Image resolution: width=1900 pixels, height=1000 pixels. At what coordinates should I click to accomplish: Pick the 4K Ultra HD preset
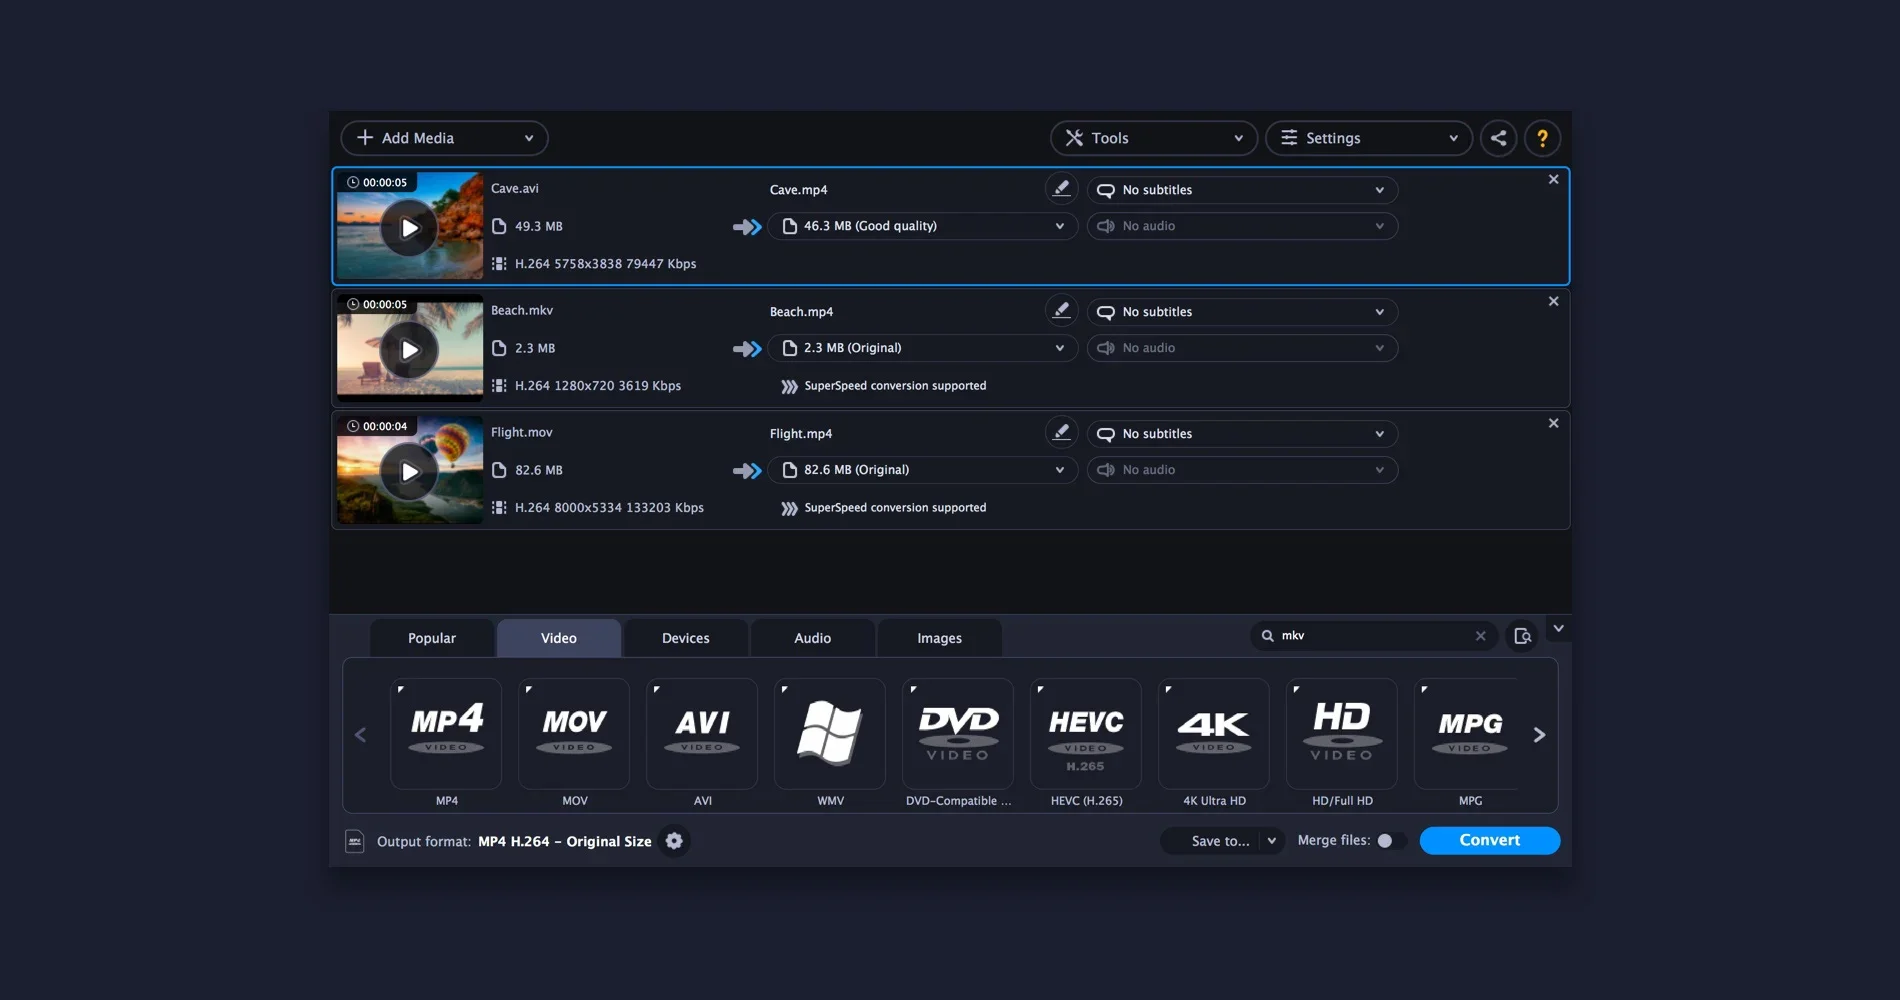(1213, 733)
